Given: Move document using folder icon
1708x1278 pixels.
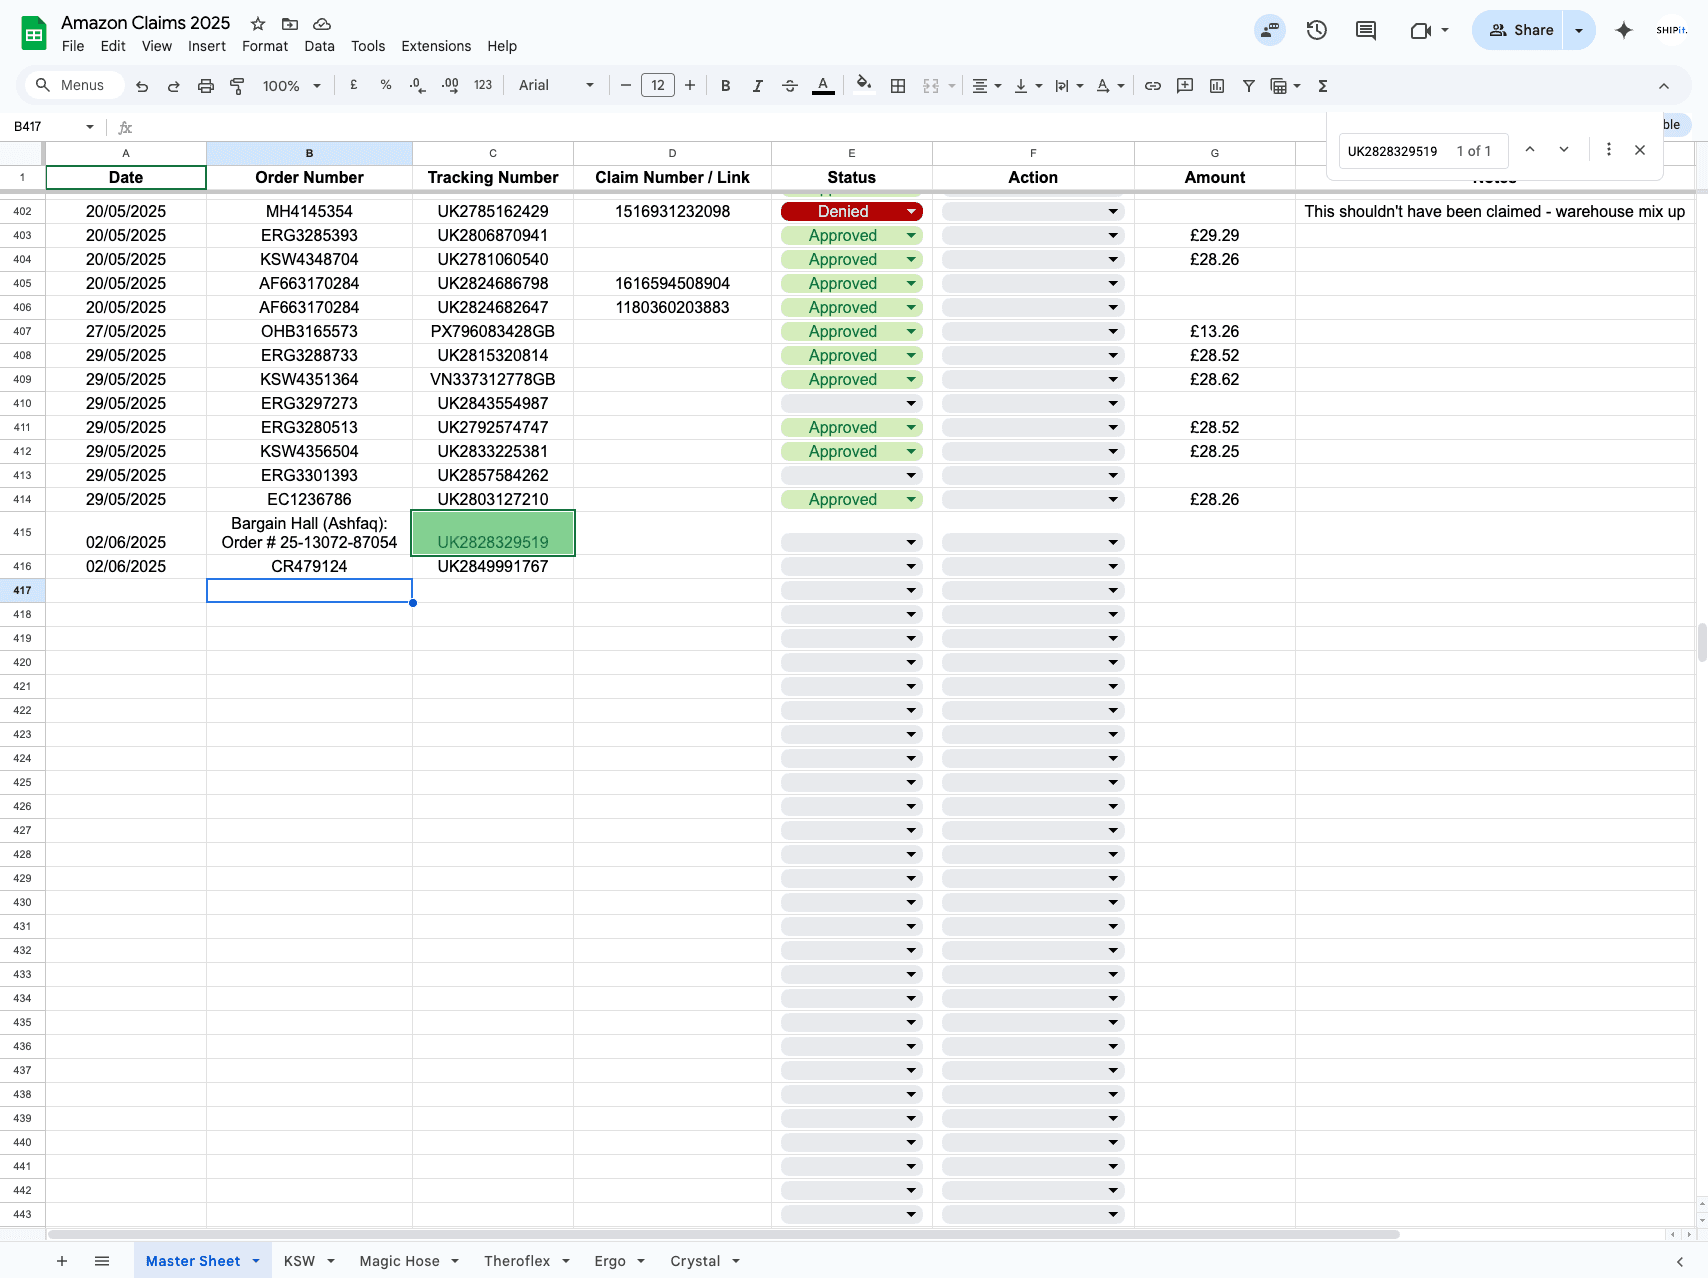Looking at the screenshot, I should pos(290,24).
